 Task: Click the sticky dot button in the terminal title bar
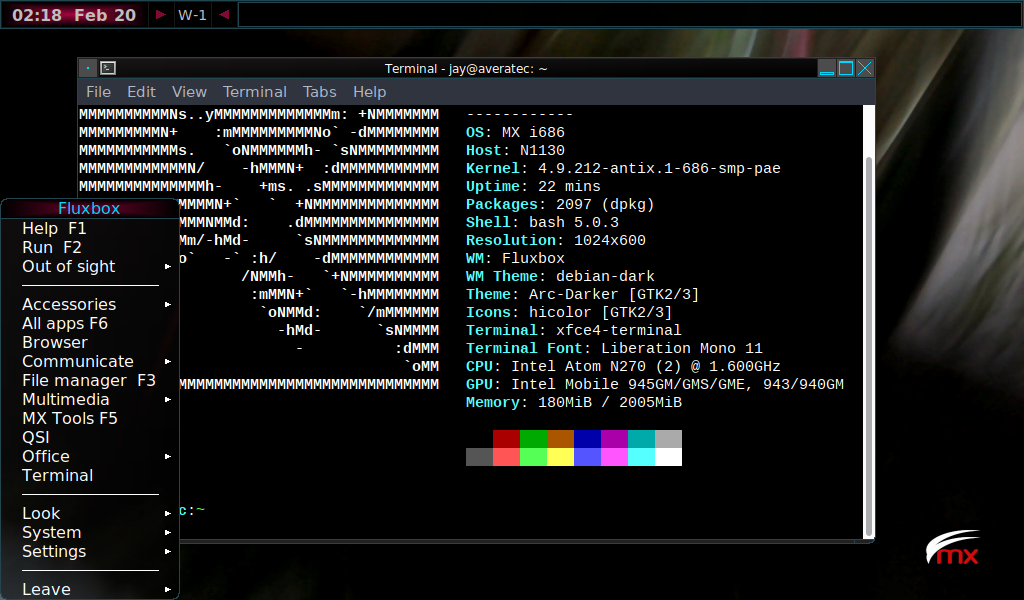tap(88, 68)
